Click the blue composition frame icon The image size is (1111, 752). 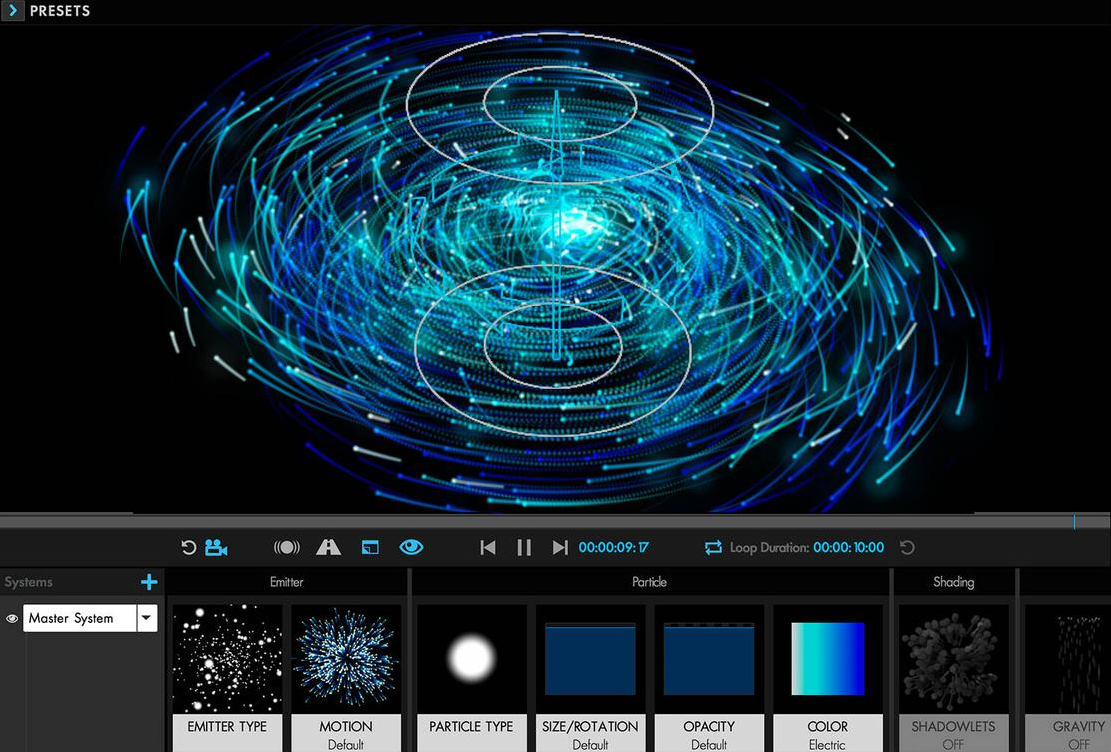pos(370,547)
